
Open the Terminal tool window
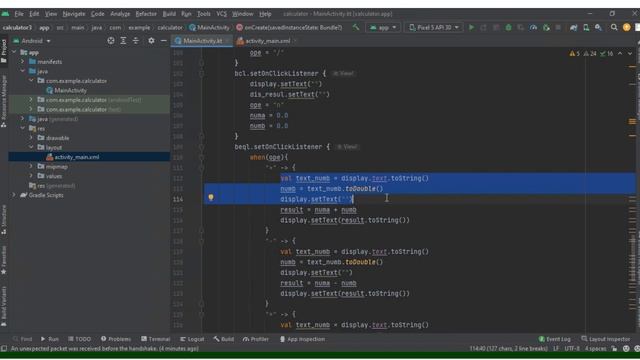(x=156, y=339)
